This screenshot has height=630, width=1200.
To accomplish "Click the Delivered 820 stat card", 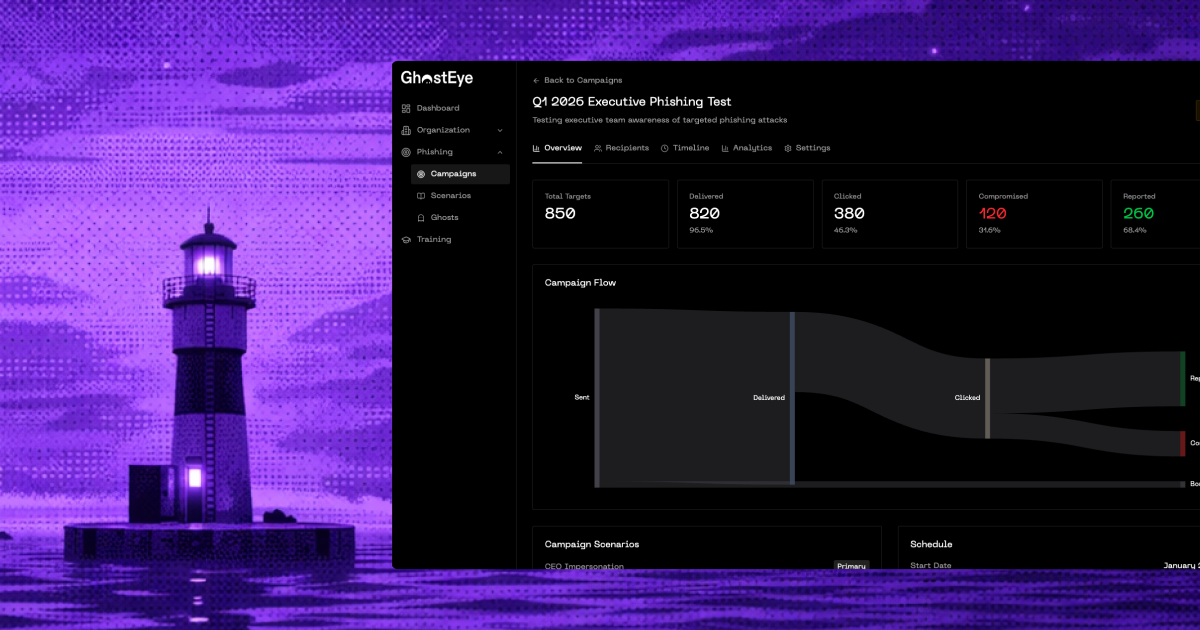I will (x=745, y=214).
